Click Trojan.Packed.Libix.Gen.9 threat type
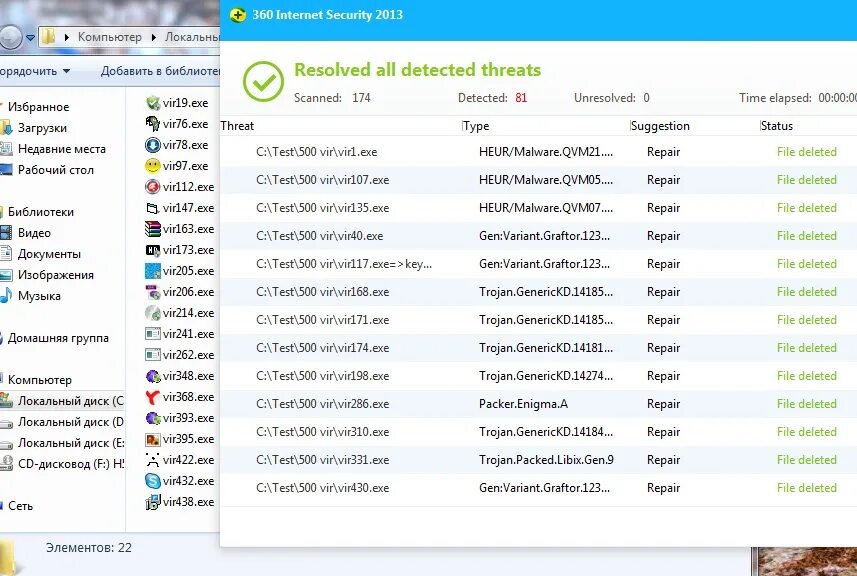Image resolution: width=857 pixels, height=576 pixels. pos(546,460)
